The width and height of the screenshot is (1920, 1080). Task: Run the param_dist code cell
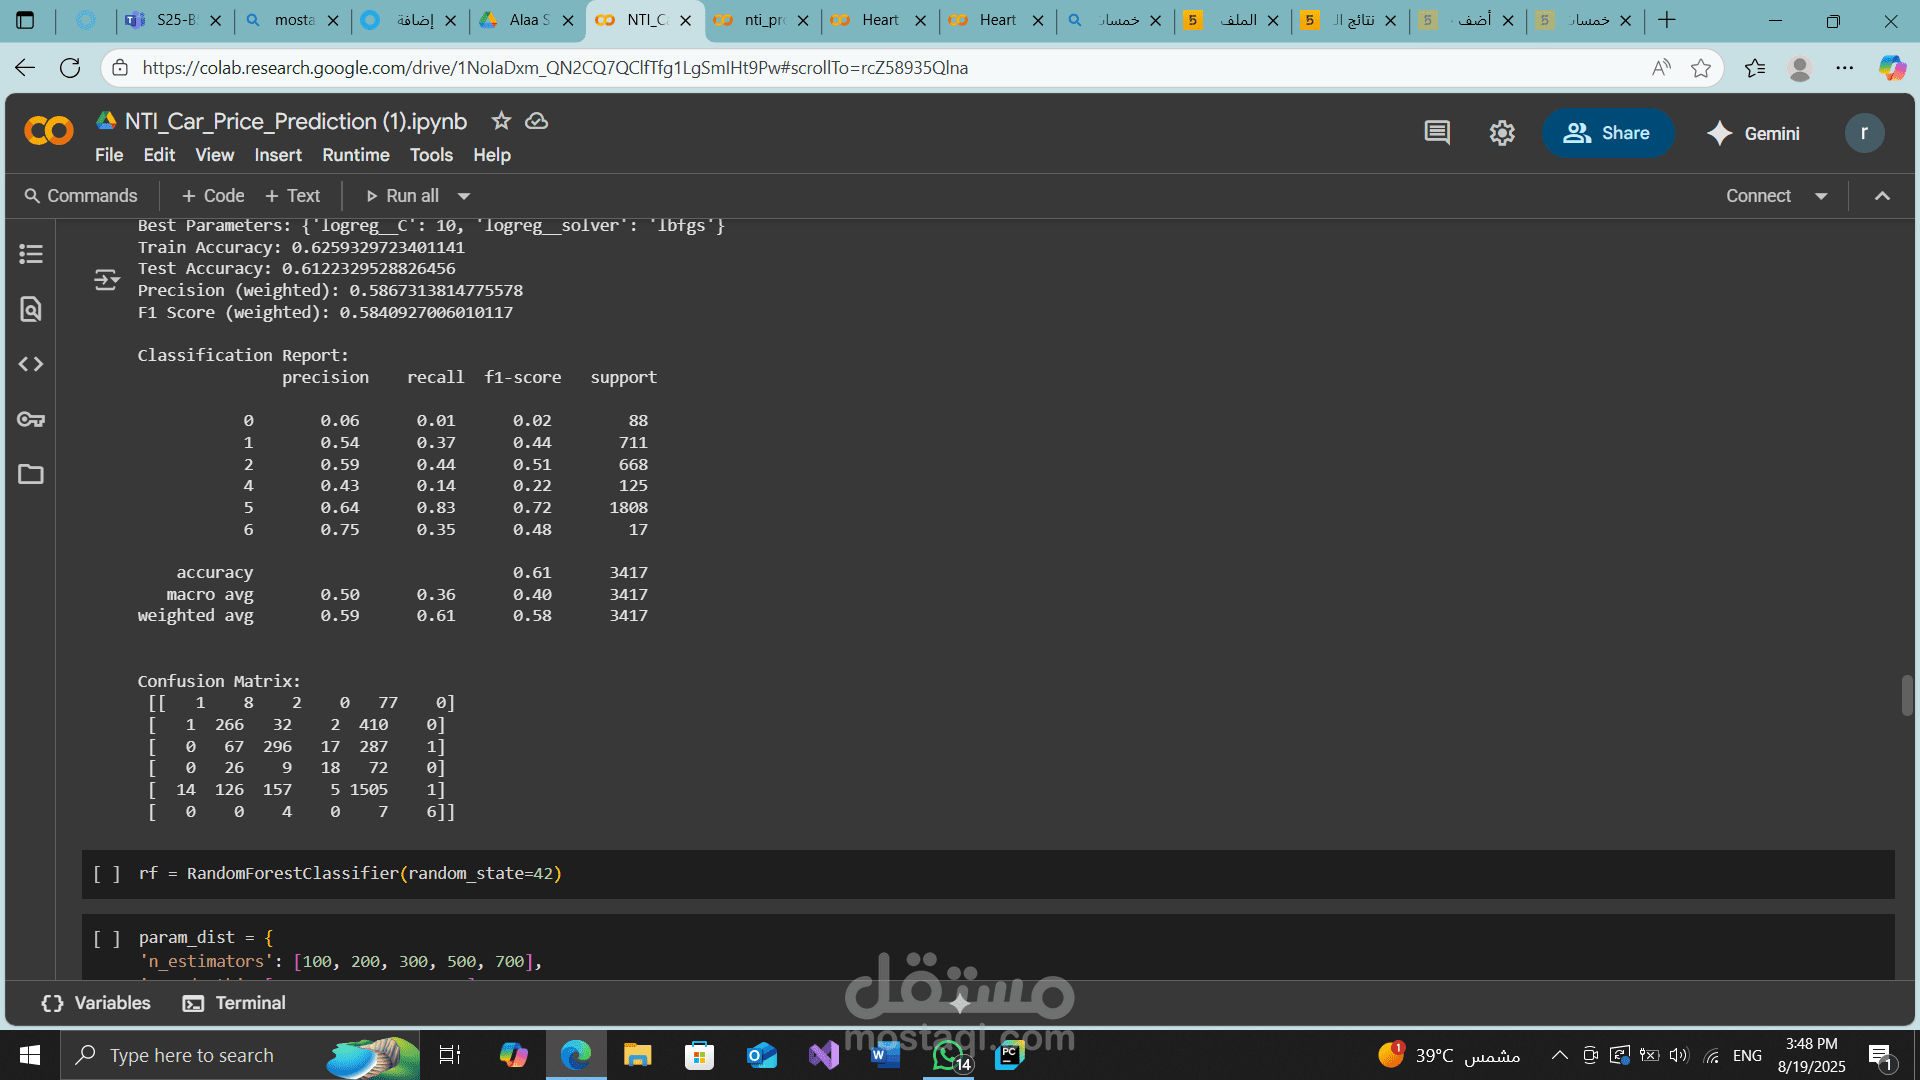tap(107, 938)
